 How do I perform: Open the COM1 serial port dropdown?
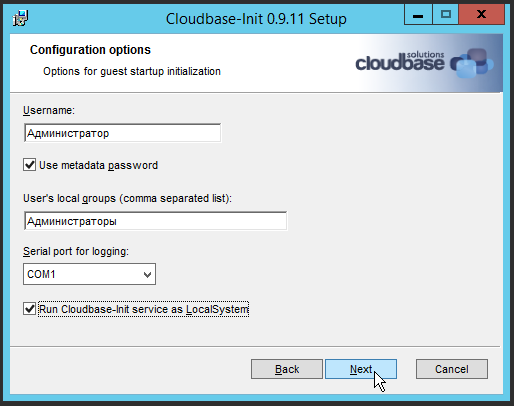pyautogui.click(x=89, y=274)
